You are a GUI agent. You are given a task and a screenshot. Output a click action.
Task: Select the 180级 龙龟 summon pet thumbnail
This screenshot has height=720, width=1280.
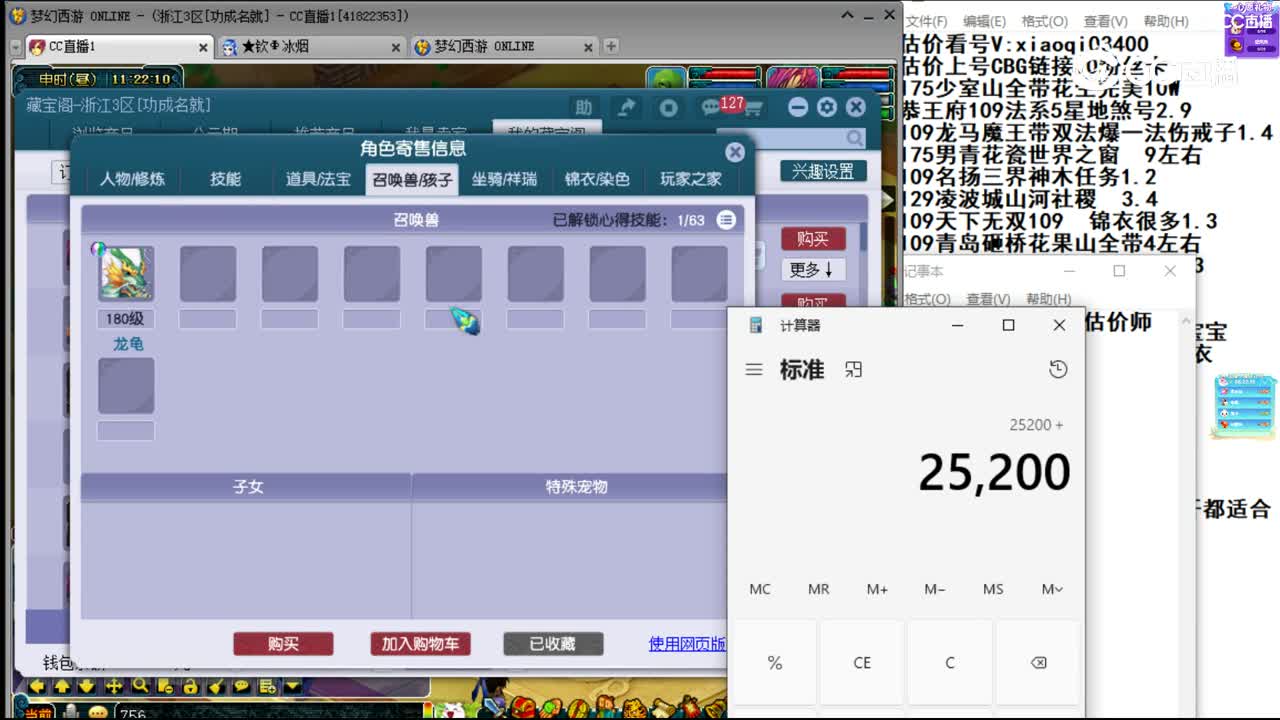(126, 273)
